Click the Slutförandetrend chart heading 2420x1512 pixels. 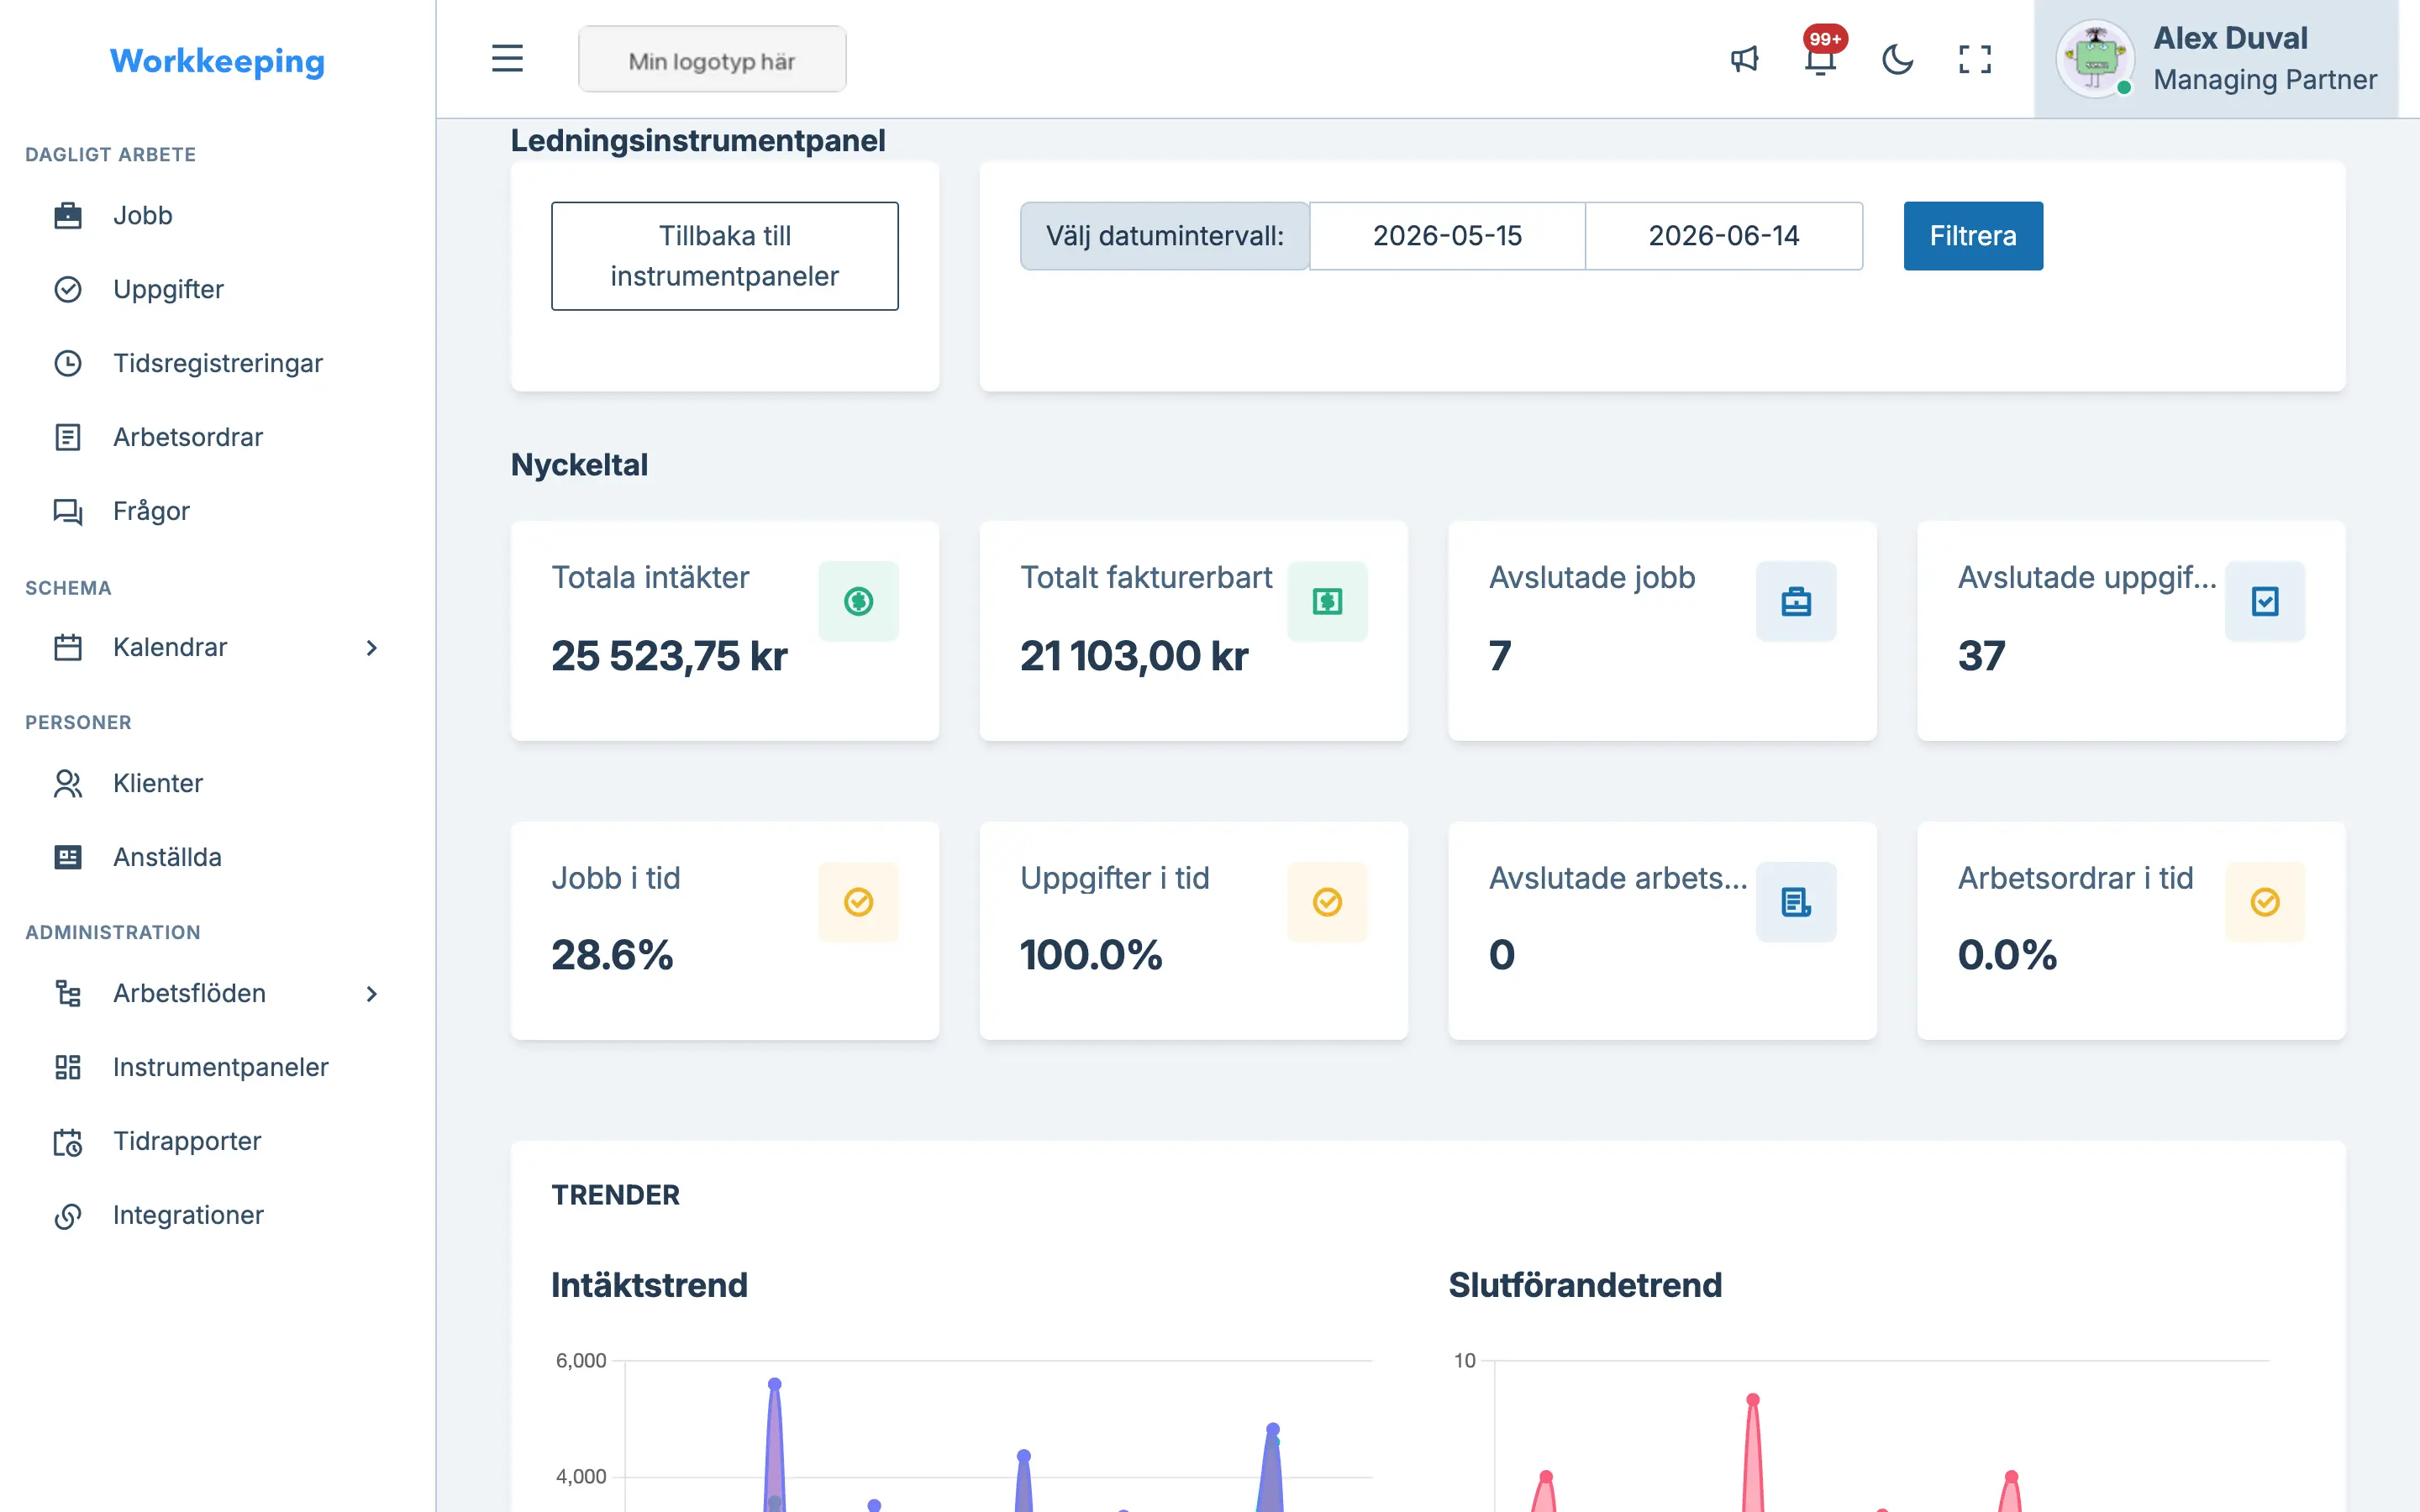[1585, 1285]
